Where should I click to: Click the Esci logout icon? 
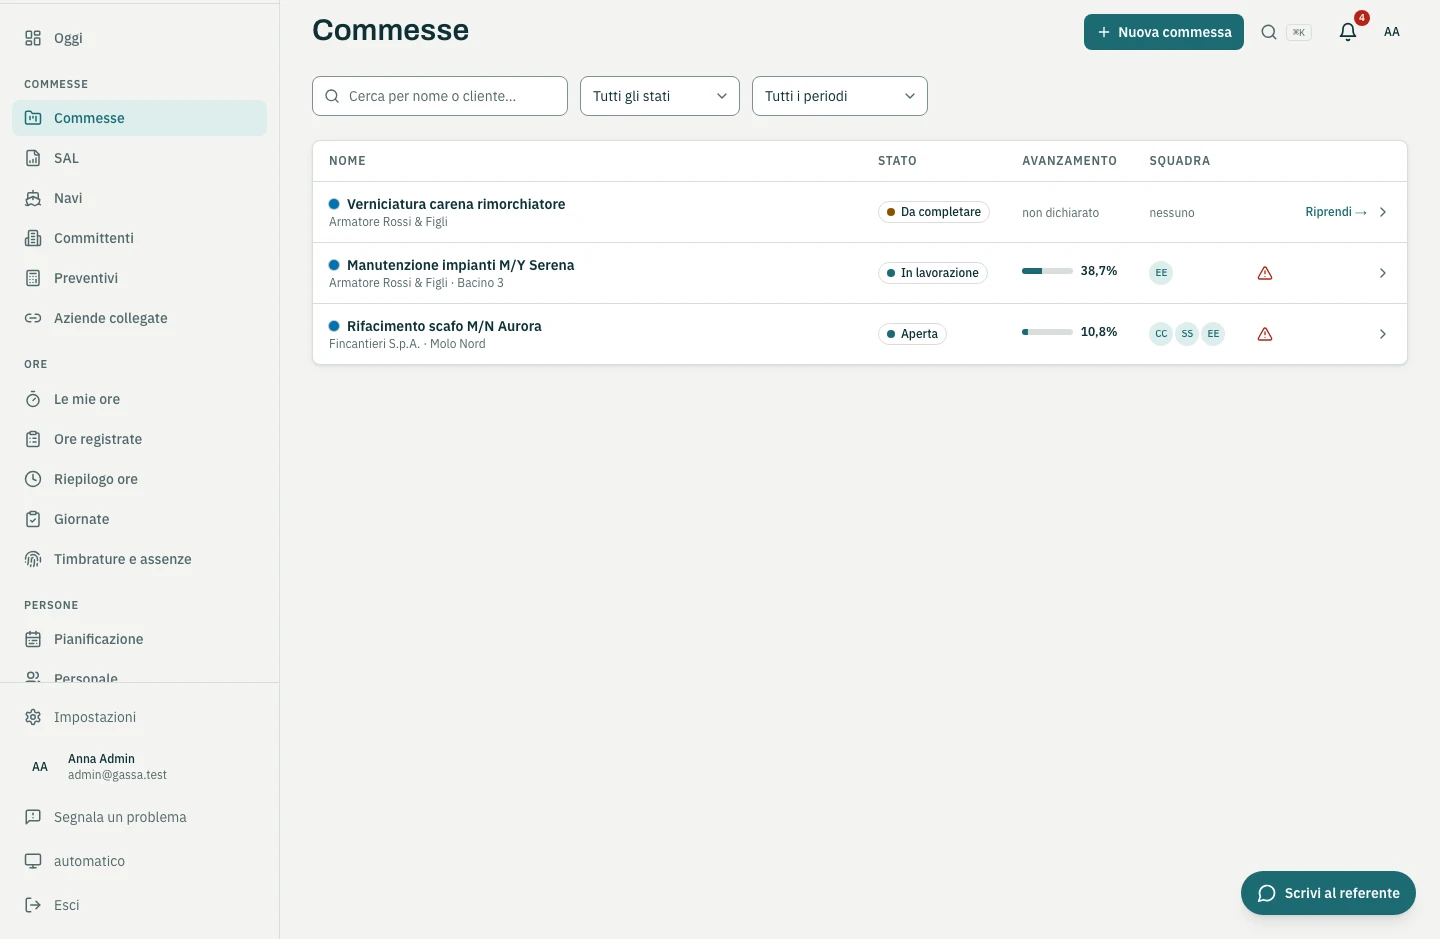coord(33,905)
